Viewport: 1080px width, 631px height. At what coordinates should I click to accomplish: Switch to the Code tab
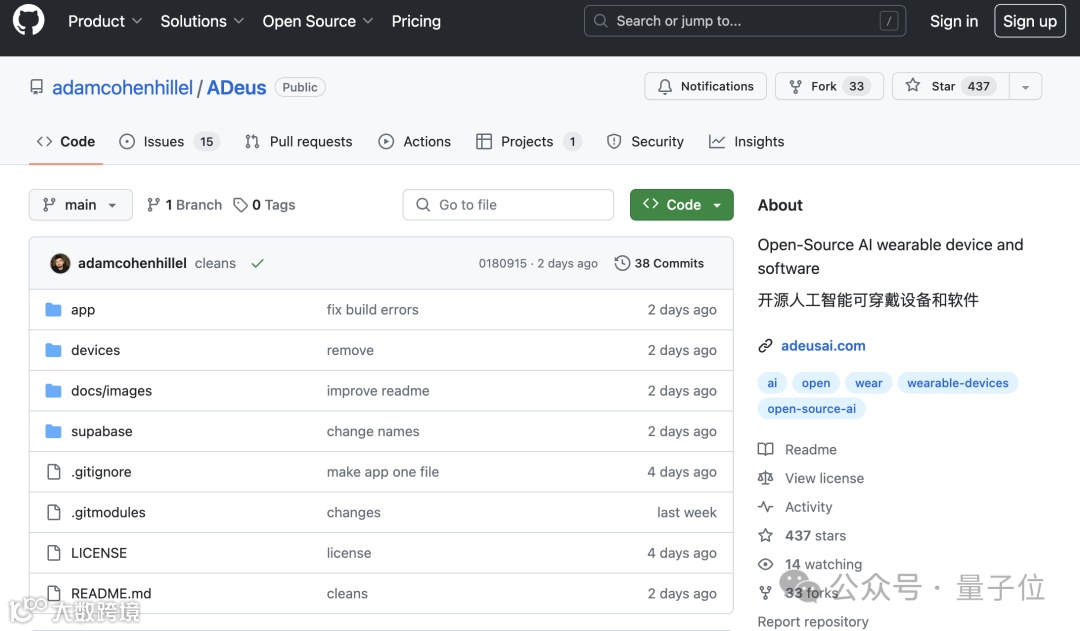coord(65,141)
